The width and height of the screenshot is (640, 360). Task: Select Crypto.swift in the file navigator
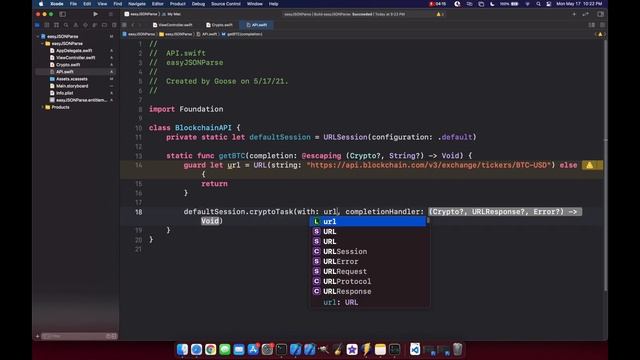coord(68,64)
